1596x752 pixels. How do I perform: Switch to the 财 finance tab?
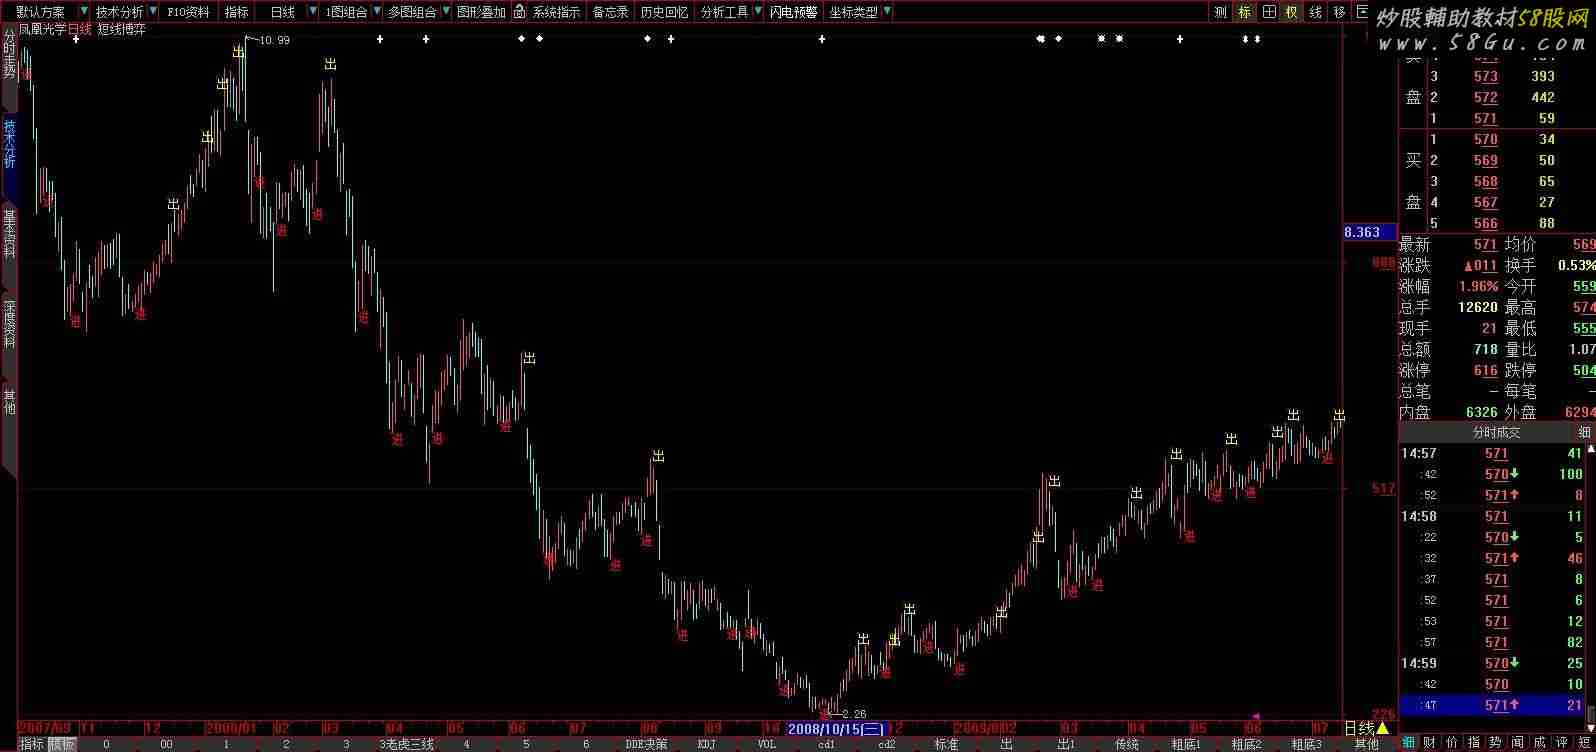point(1430,742)
